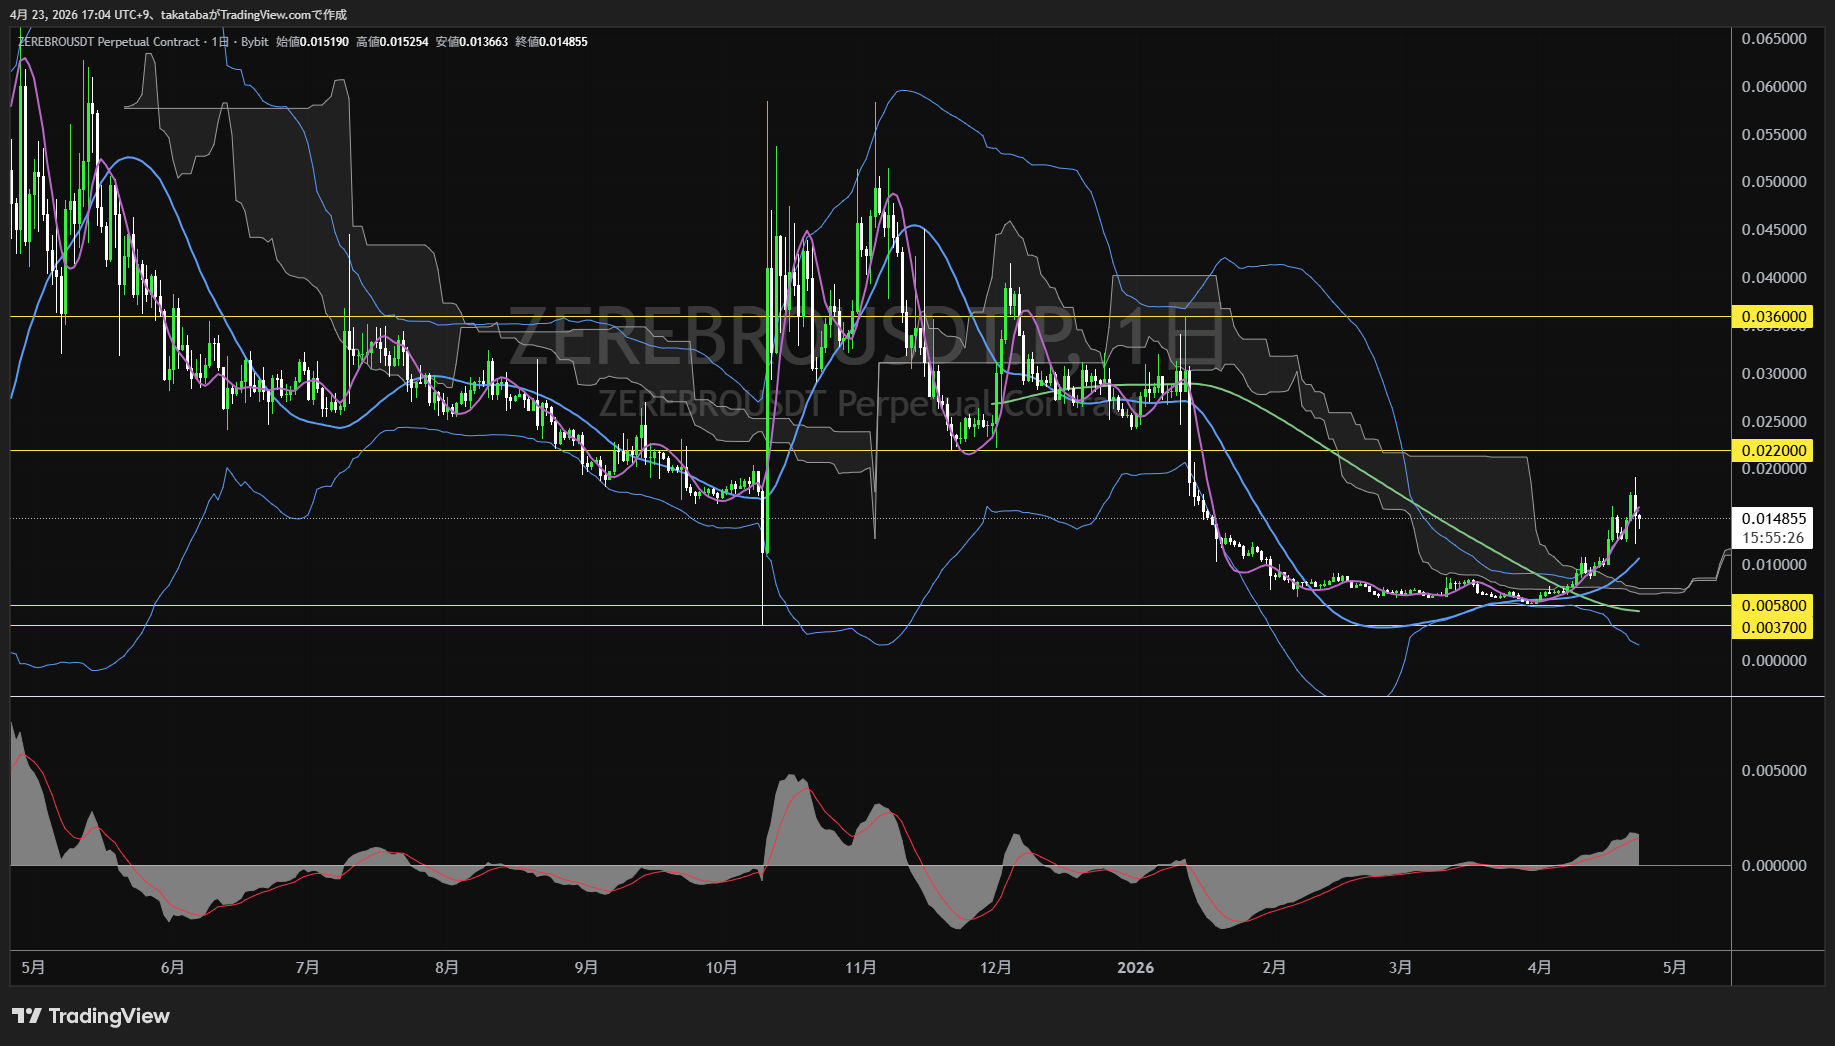Image resolution: width=1835 pixels, height=1046 pixels.
Task: Click the 0.065000 top price scale value
Action: [x=1774, y=39]
